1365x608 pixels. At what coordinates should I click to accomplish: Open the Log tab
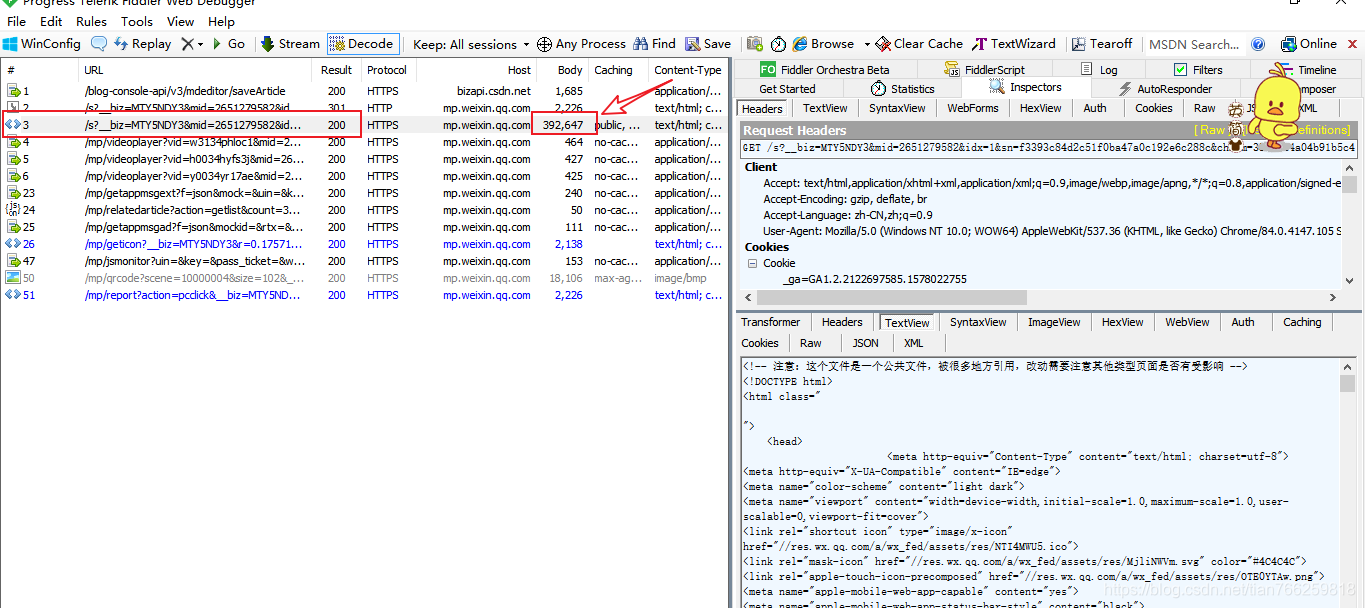(x=1100, y=70)
